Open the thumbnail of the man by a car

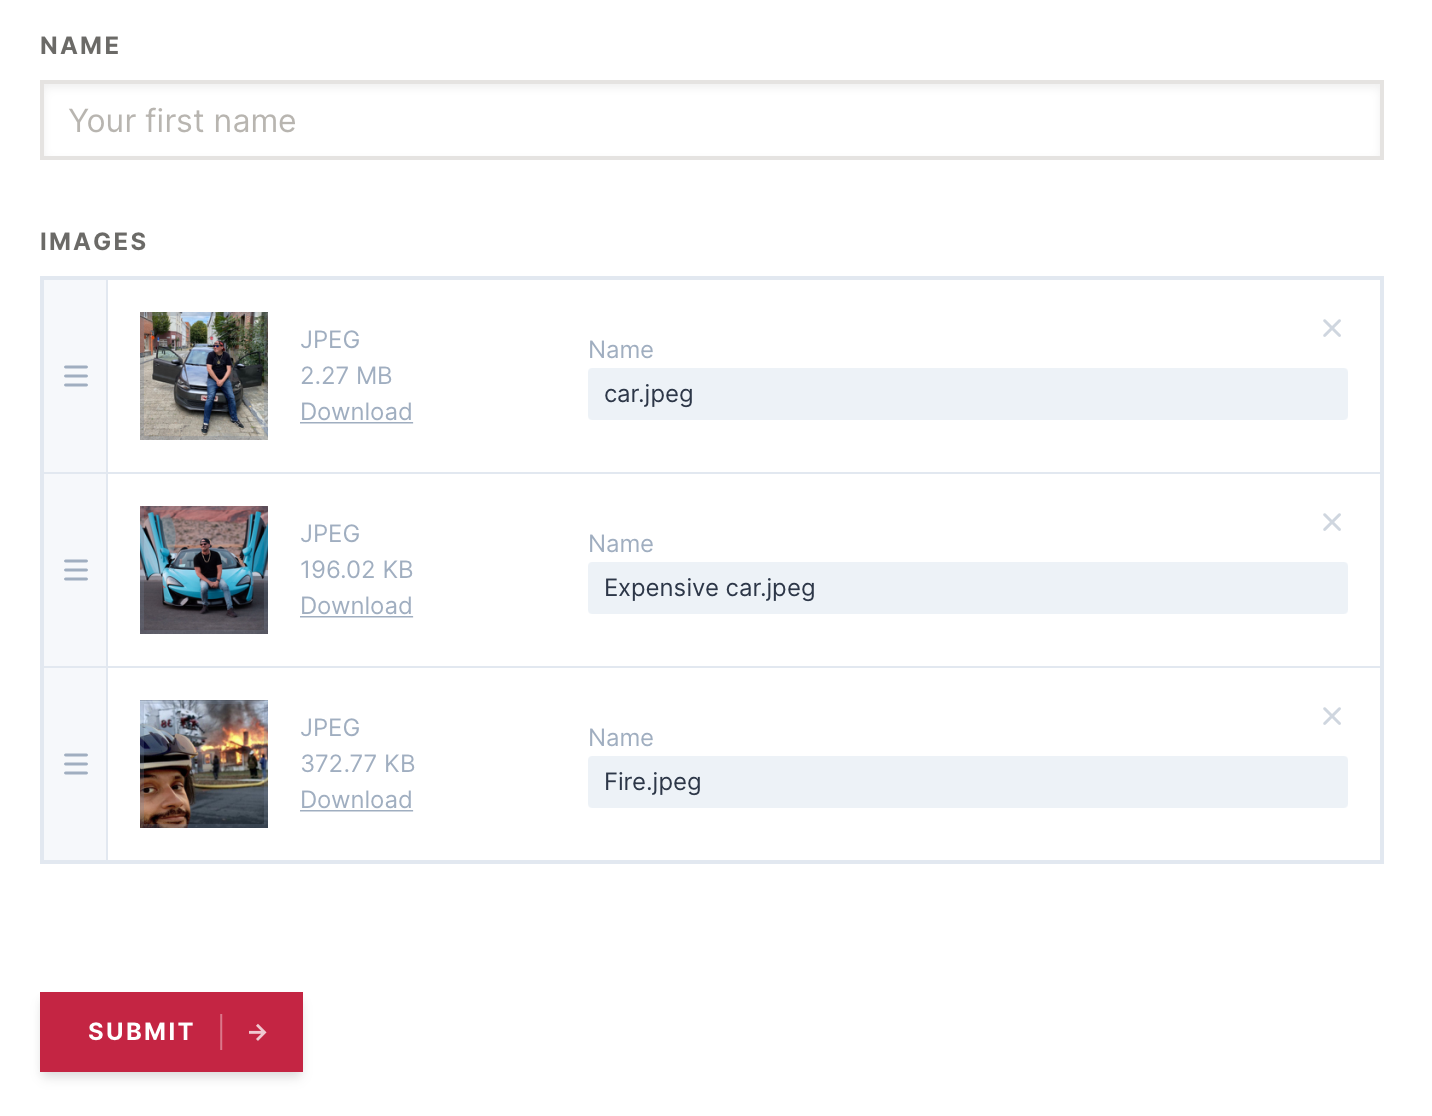(203, 375)
